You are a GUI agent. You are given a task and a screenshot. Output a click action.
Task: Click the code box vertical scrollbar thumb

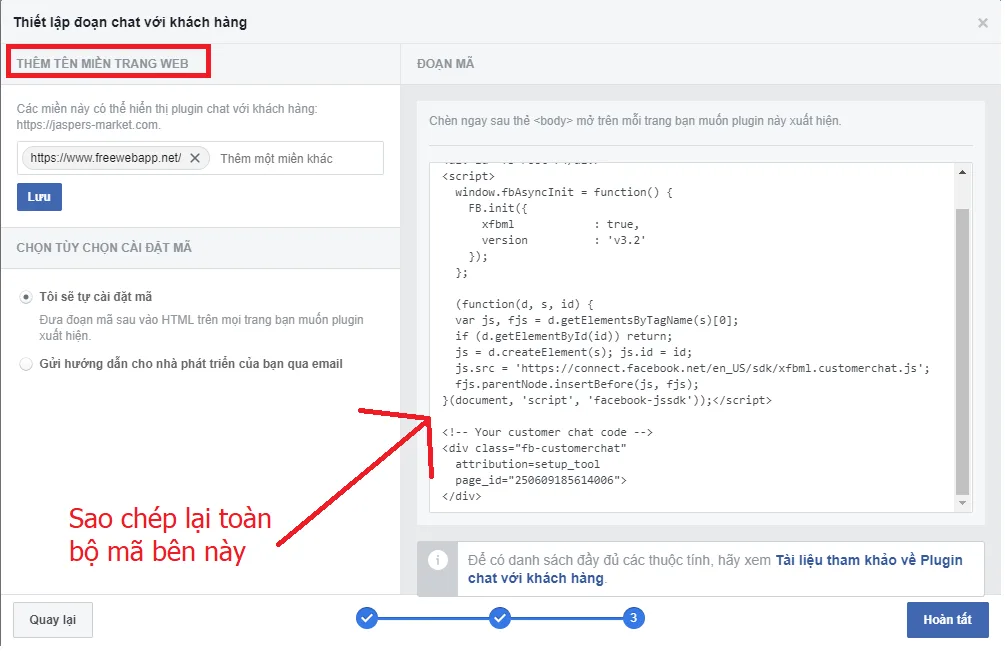pos(962,351)
